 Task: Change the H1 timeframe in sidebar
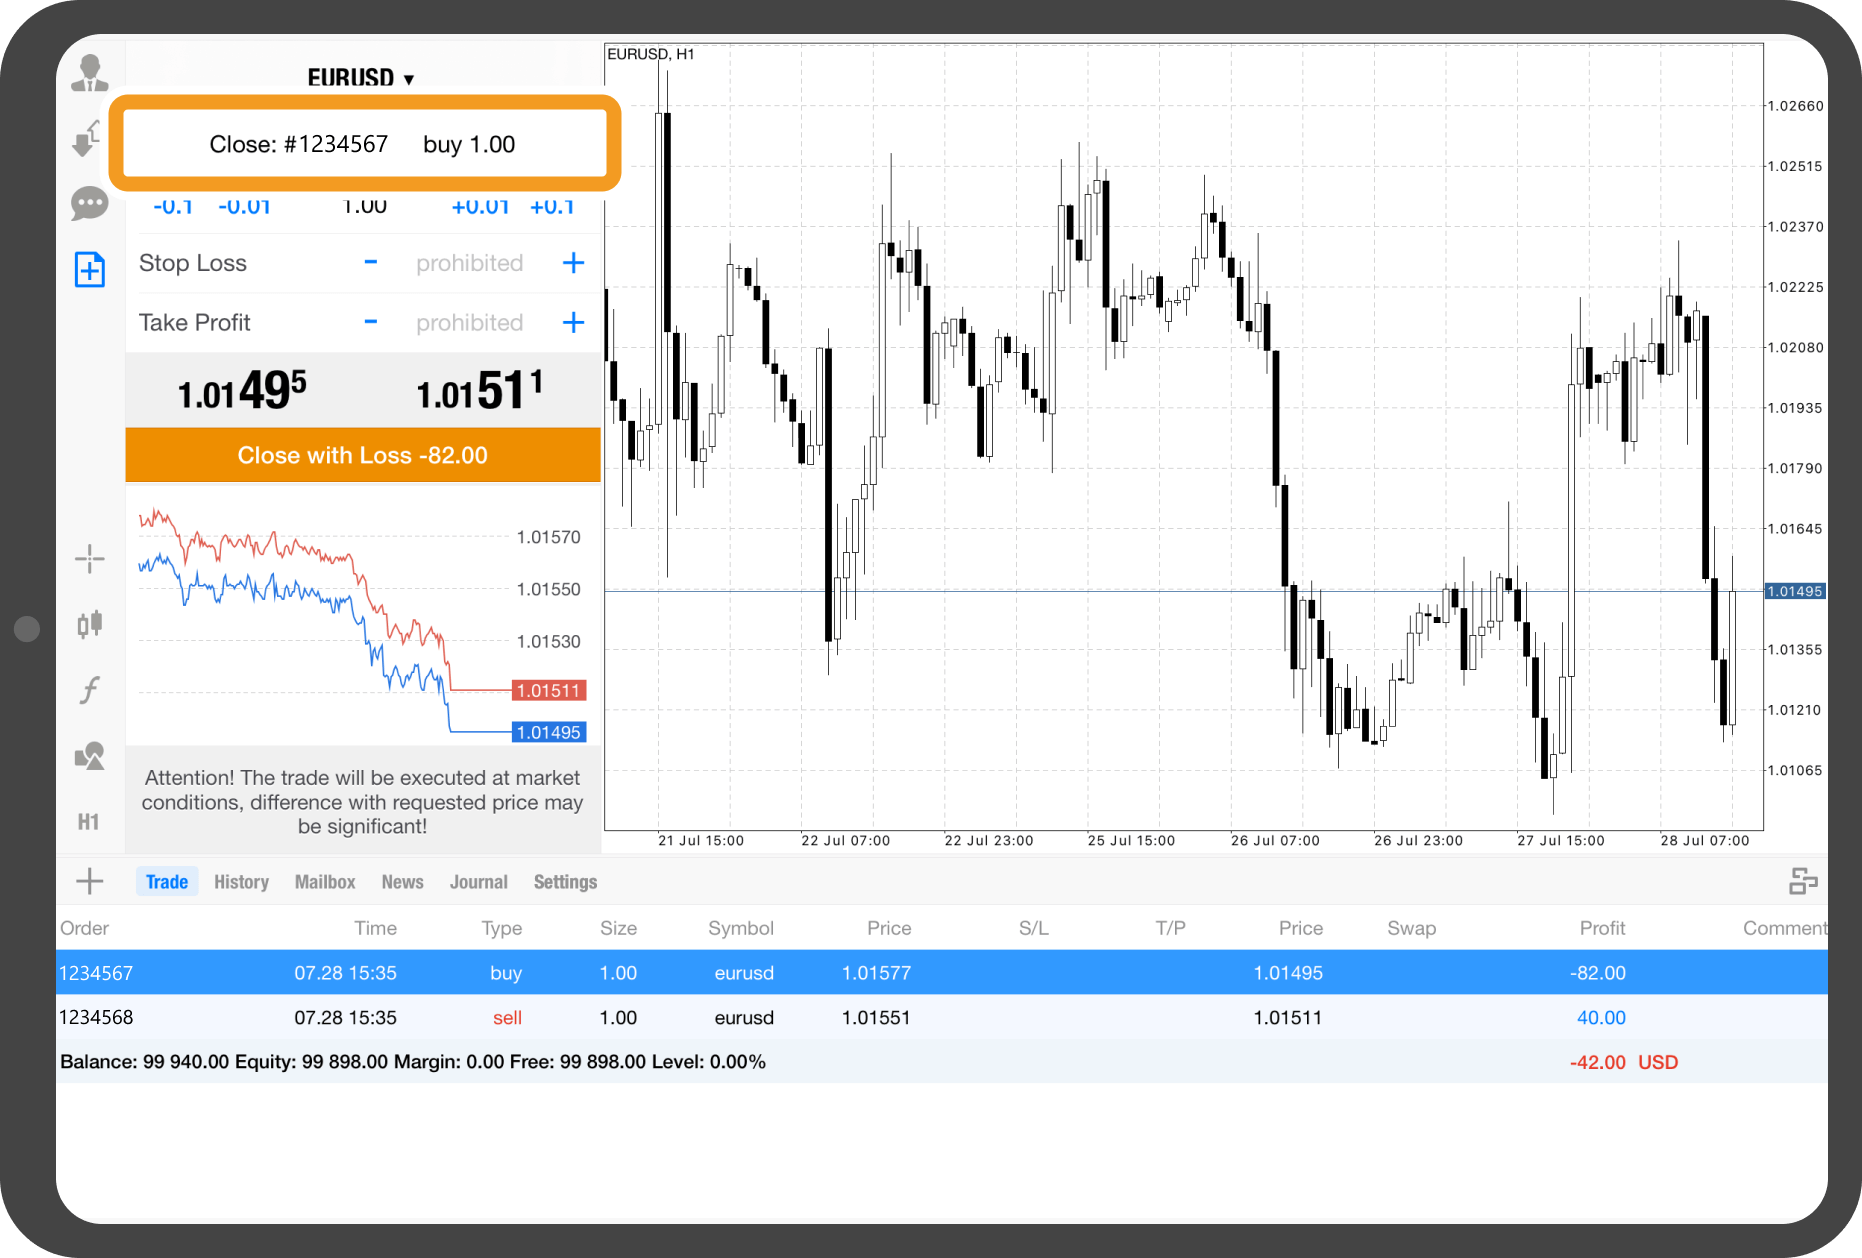pyautogui.click(x=89, y=822)
